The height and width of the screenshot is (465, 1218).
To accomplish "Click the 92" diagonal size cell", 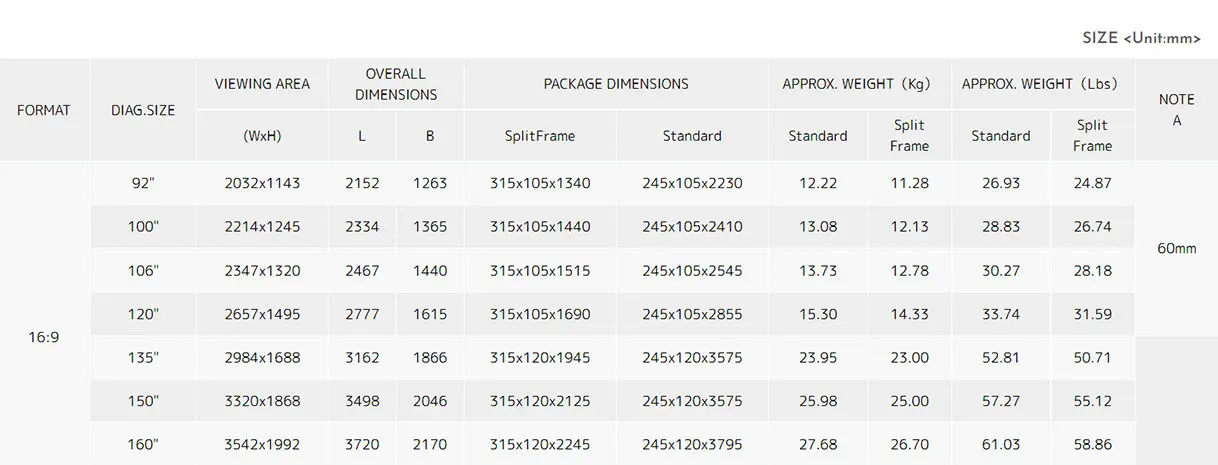I will (x=143, y=184).
